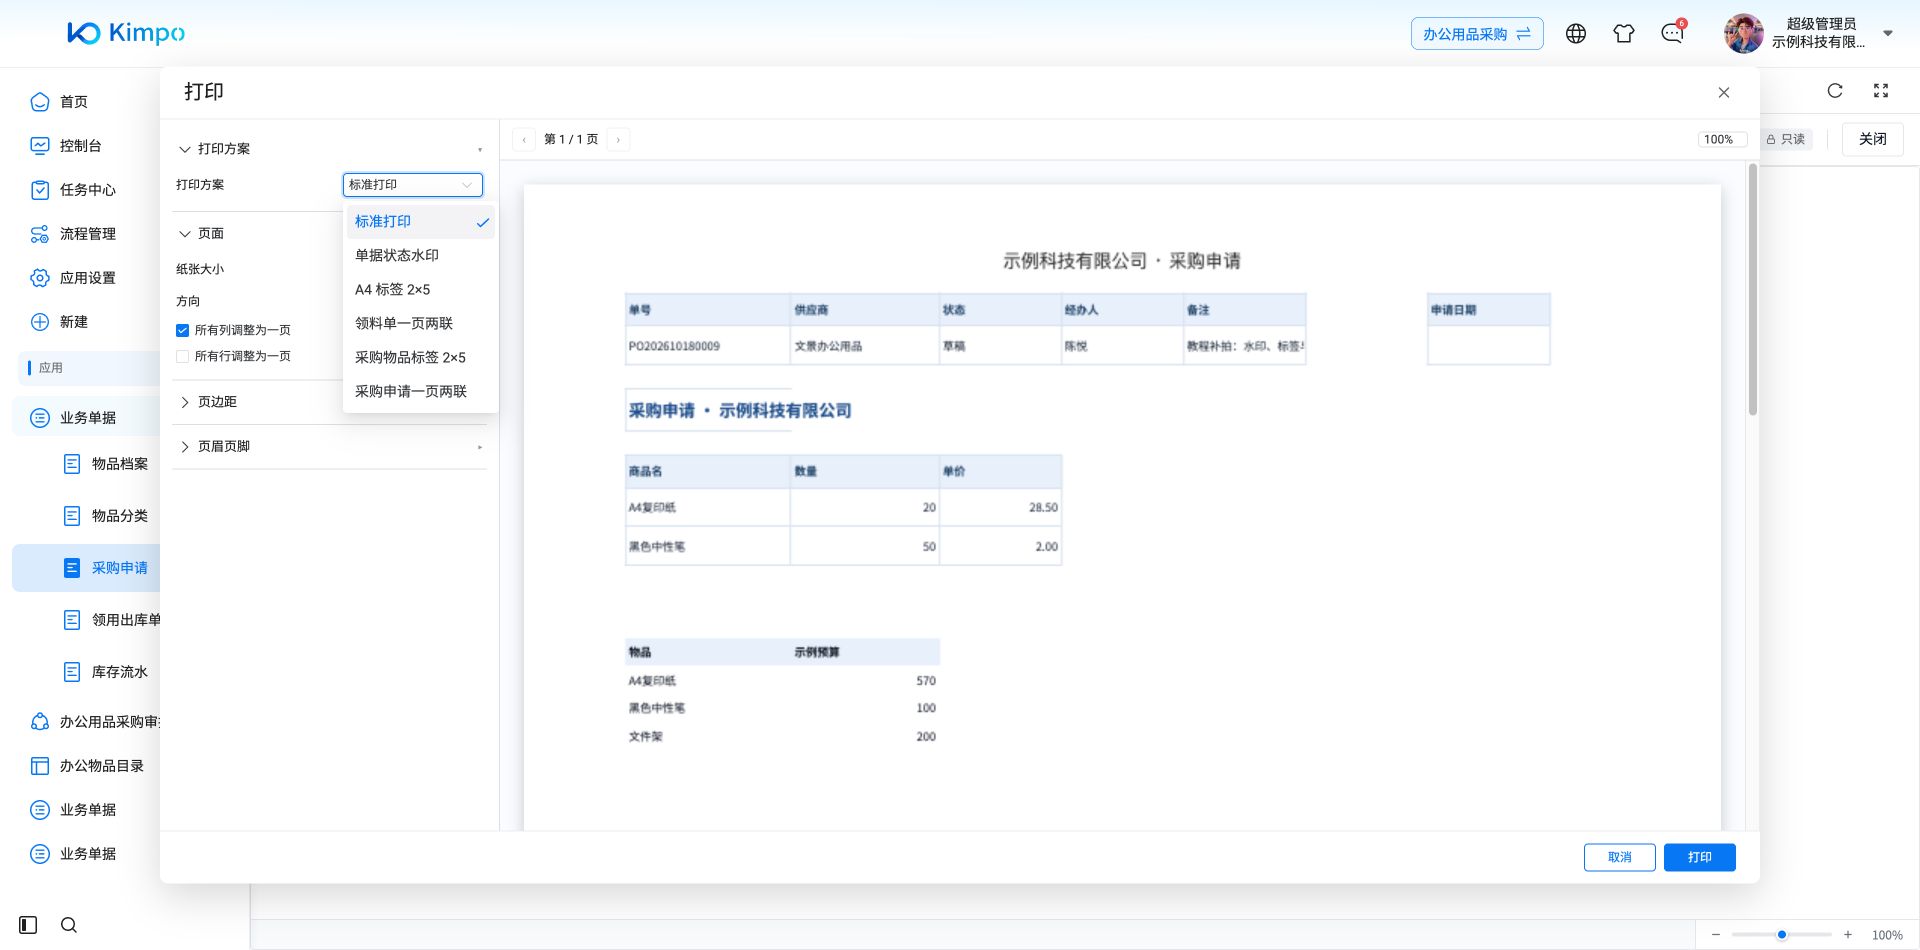Click the refresh icon

(1835, 91)
